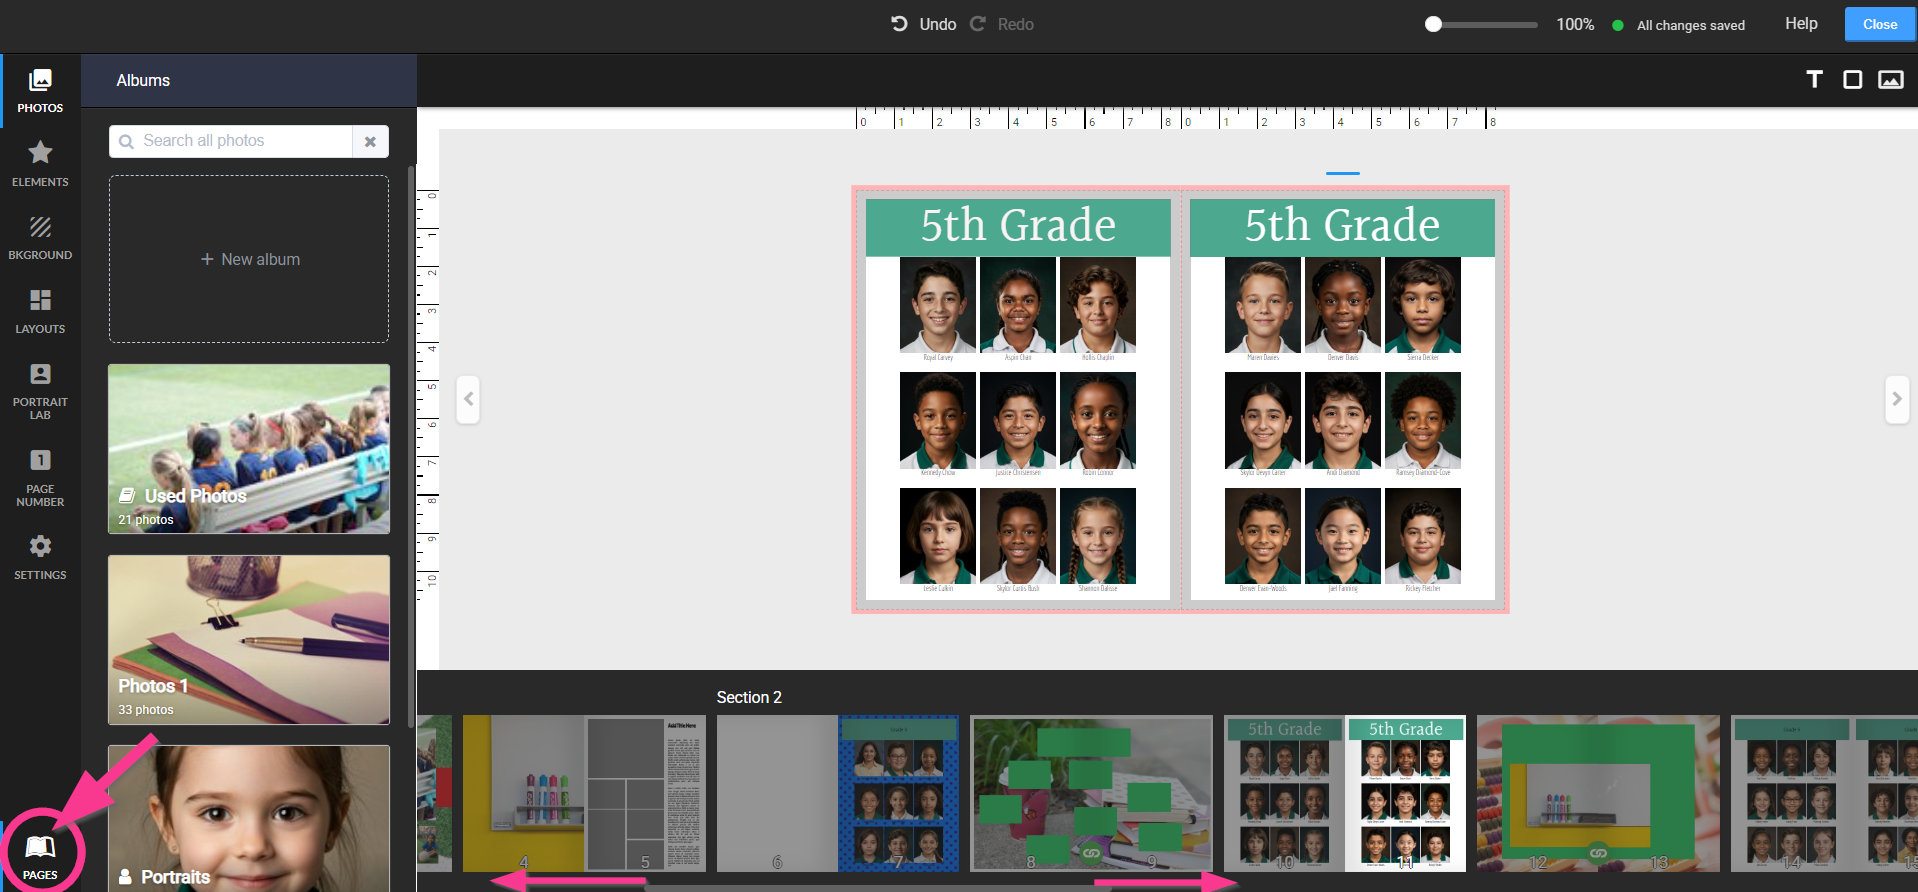Undo the last change

(x=923, y=24)
